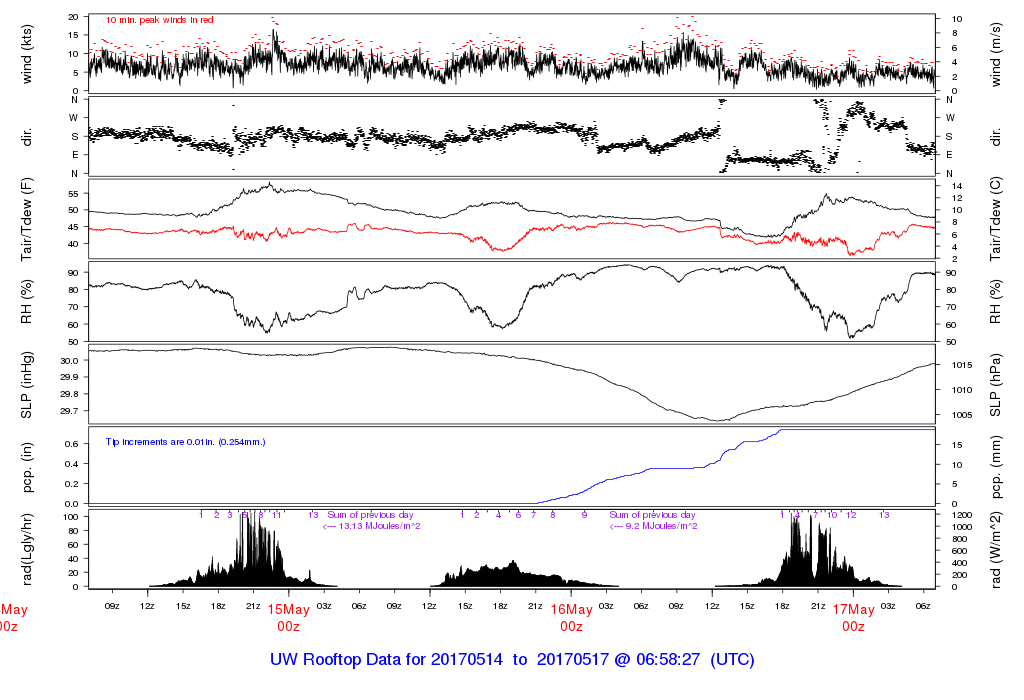Click the '30.0' tick on the SLP axis

click(x=71, y=360)
